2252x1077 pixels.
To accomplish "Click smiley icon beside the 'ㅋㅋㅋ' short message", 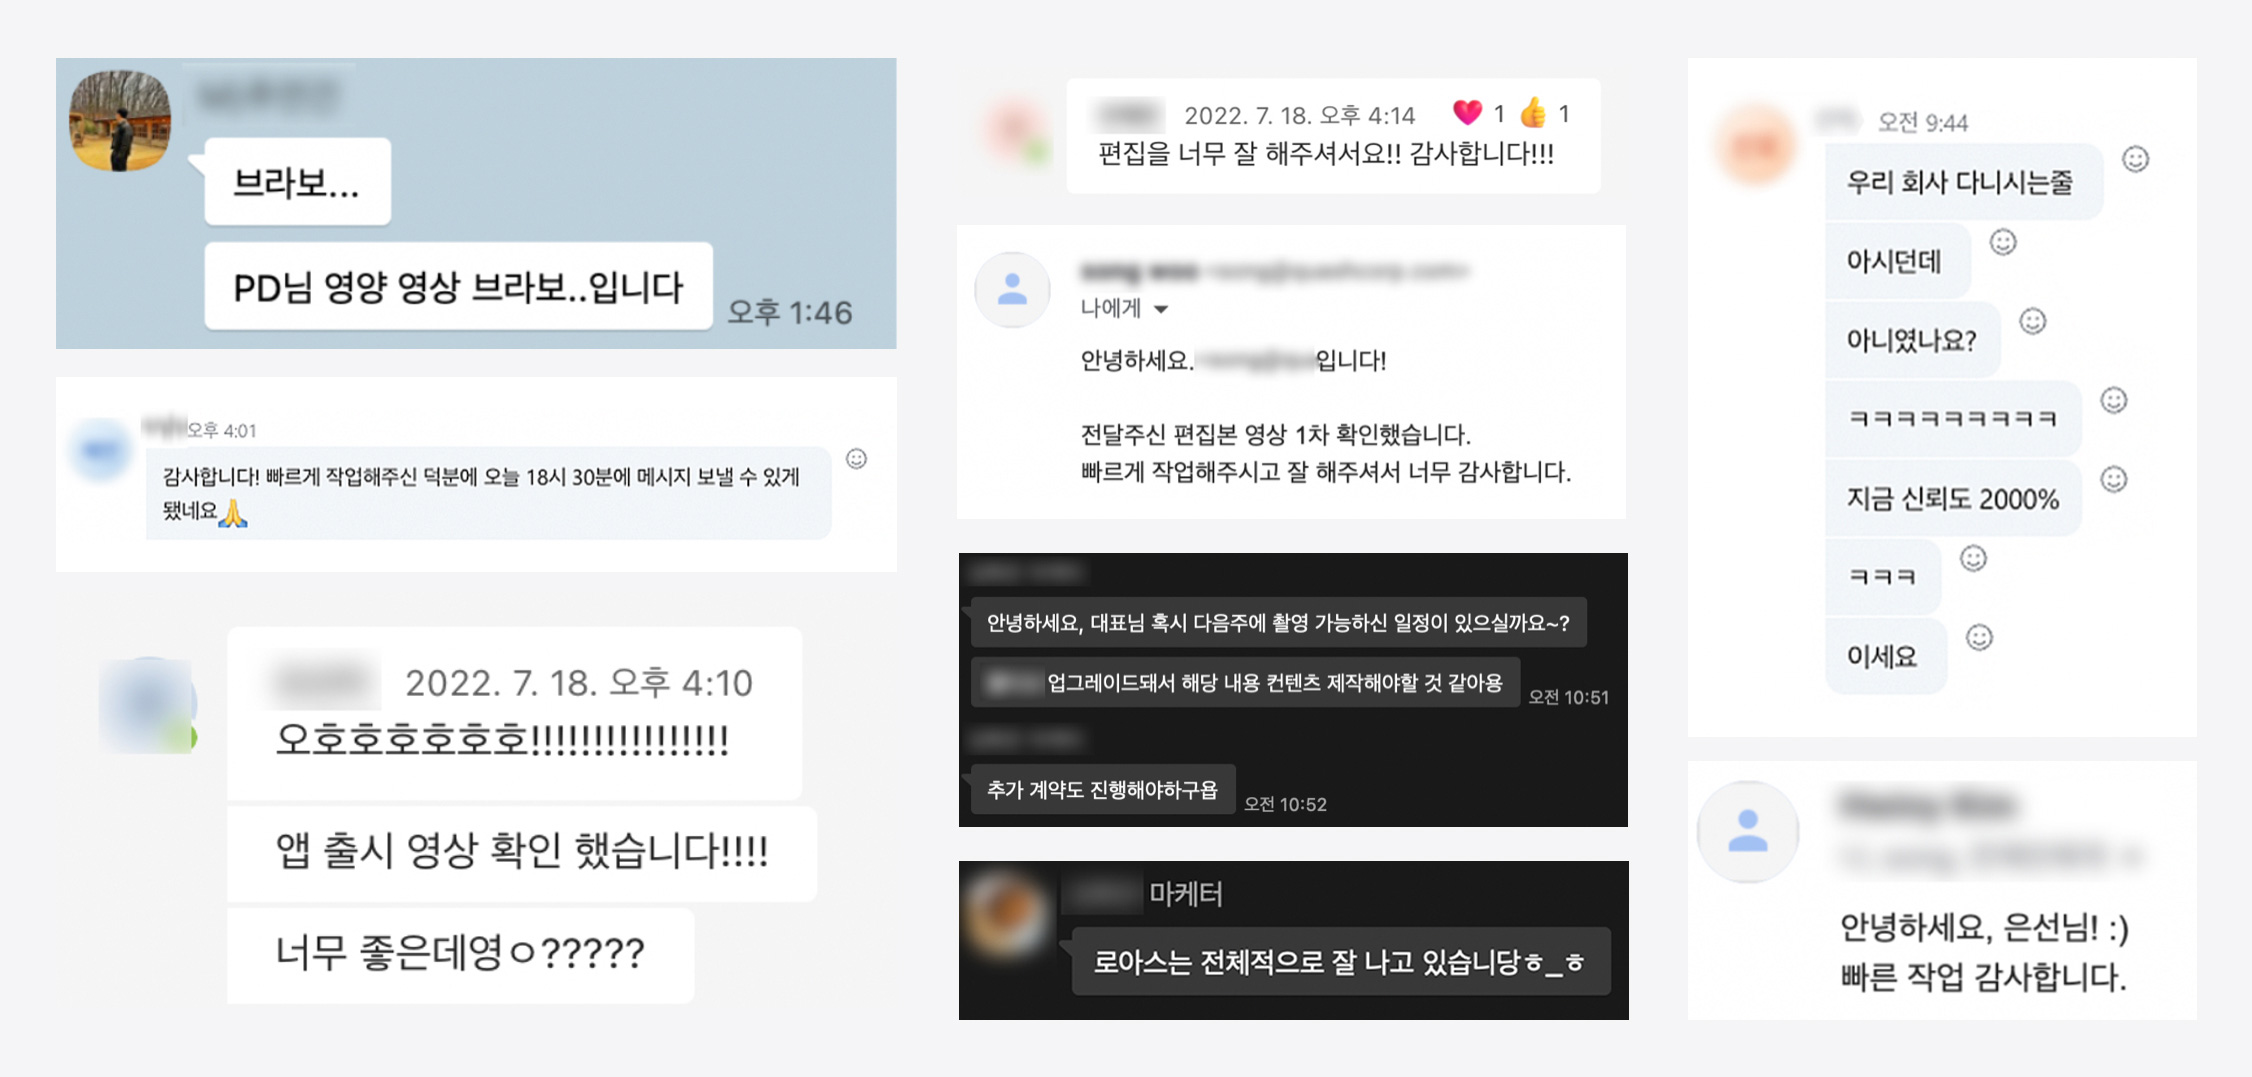I will (x=1972, y=558).
